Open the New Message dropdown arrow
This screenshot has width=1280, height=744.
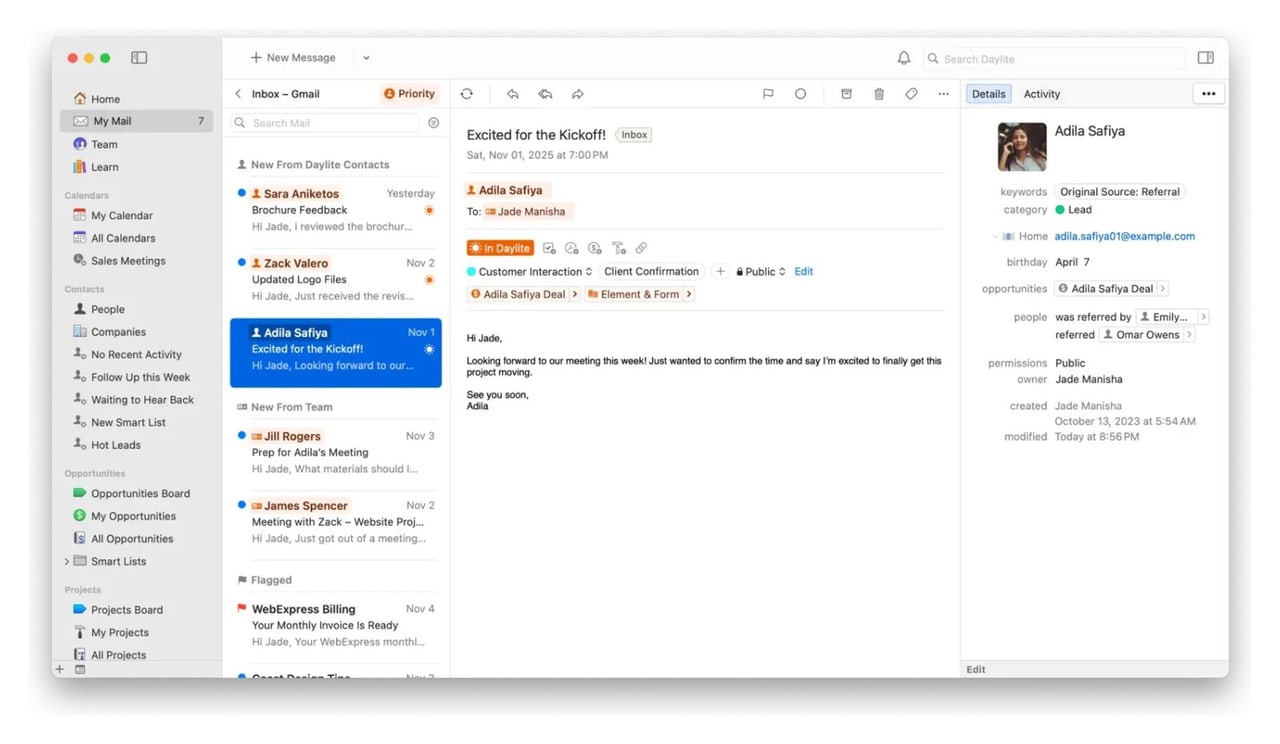click(x=366, y=58)
